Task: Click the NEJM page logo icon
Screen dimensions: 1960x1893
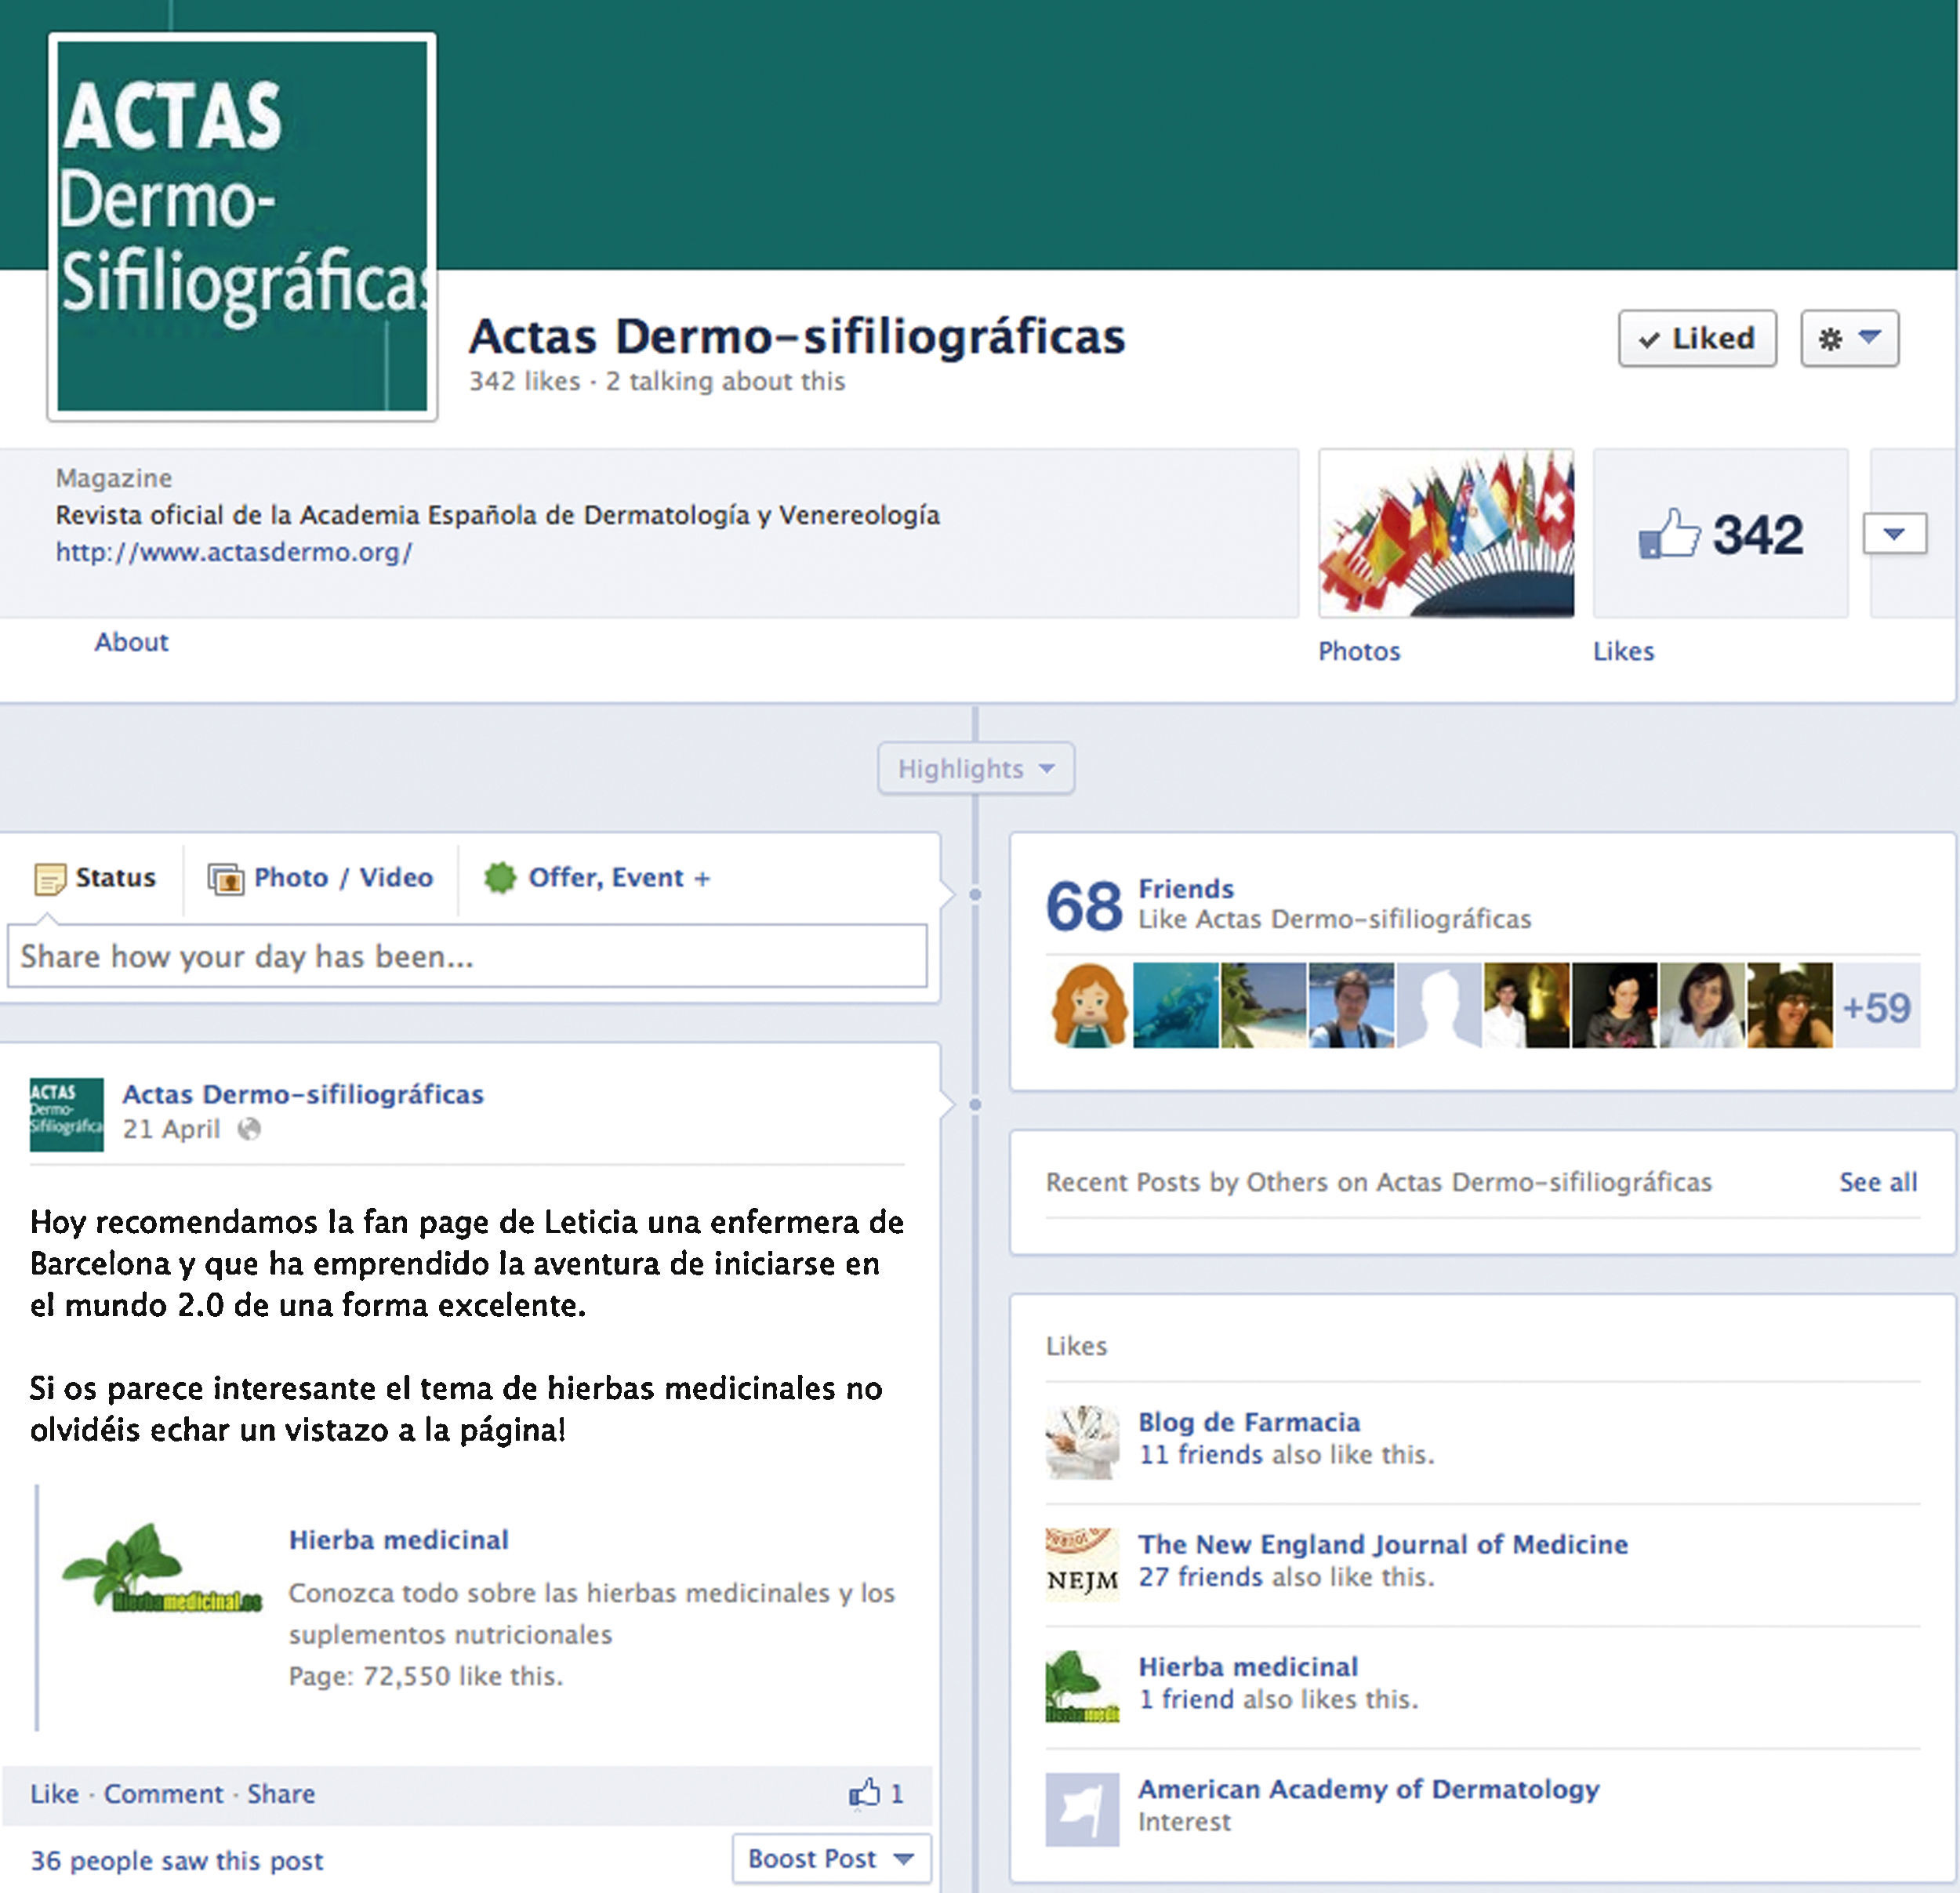Action: point(1082,1565)
